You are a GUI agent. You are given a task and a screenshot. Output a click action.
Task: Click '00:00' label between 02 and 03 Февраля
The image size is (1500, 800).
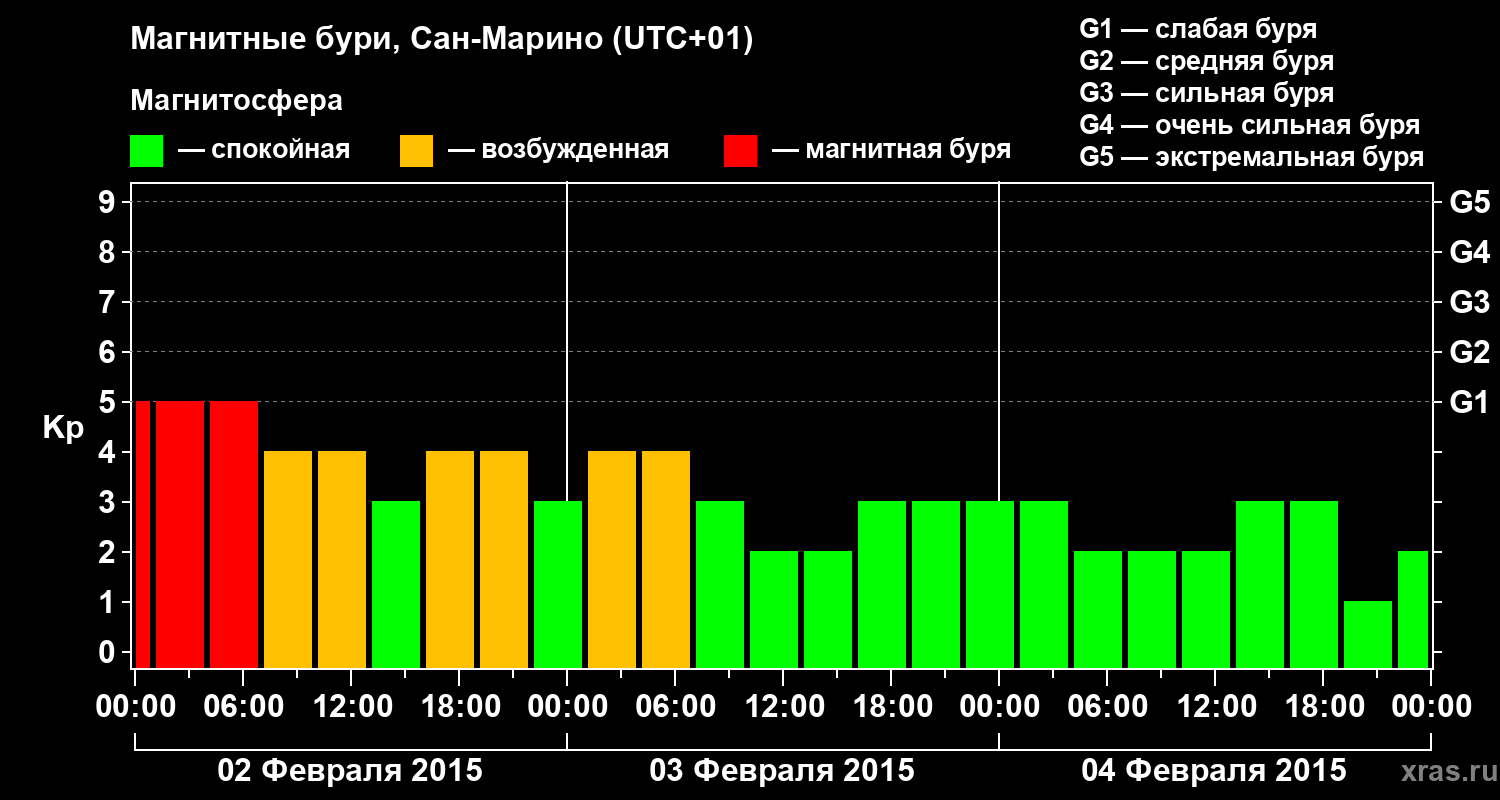[x=567, y=706]
